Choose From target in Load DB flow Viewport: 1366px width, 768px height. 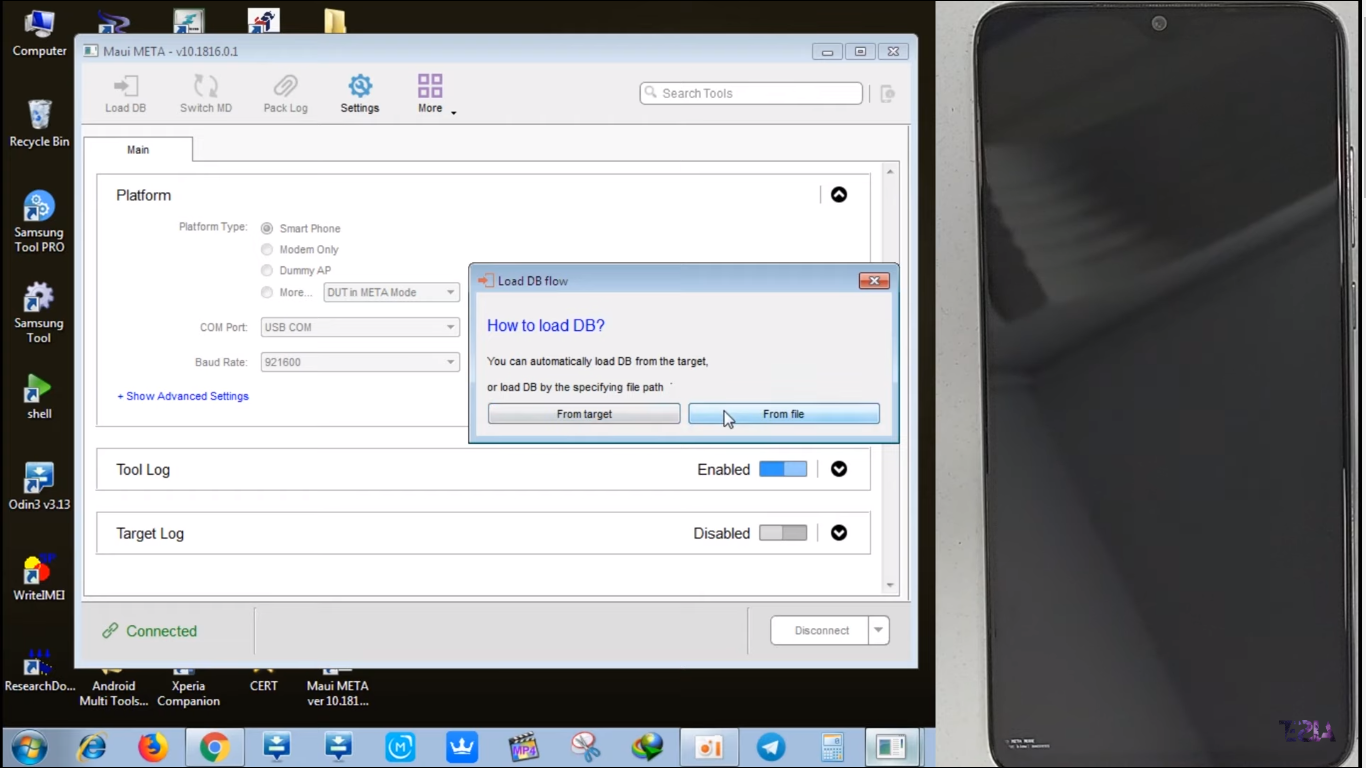tap(584, 414)
